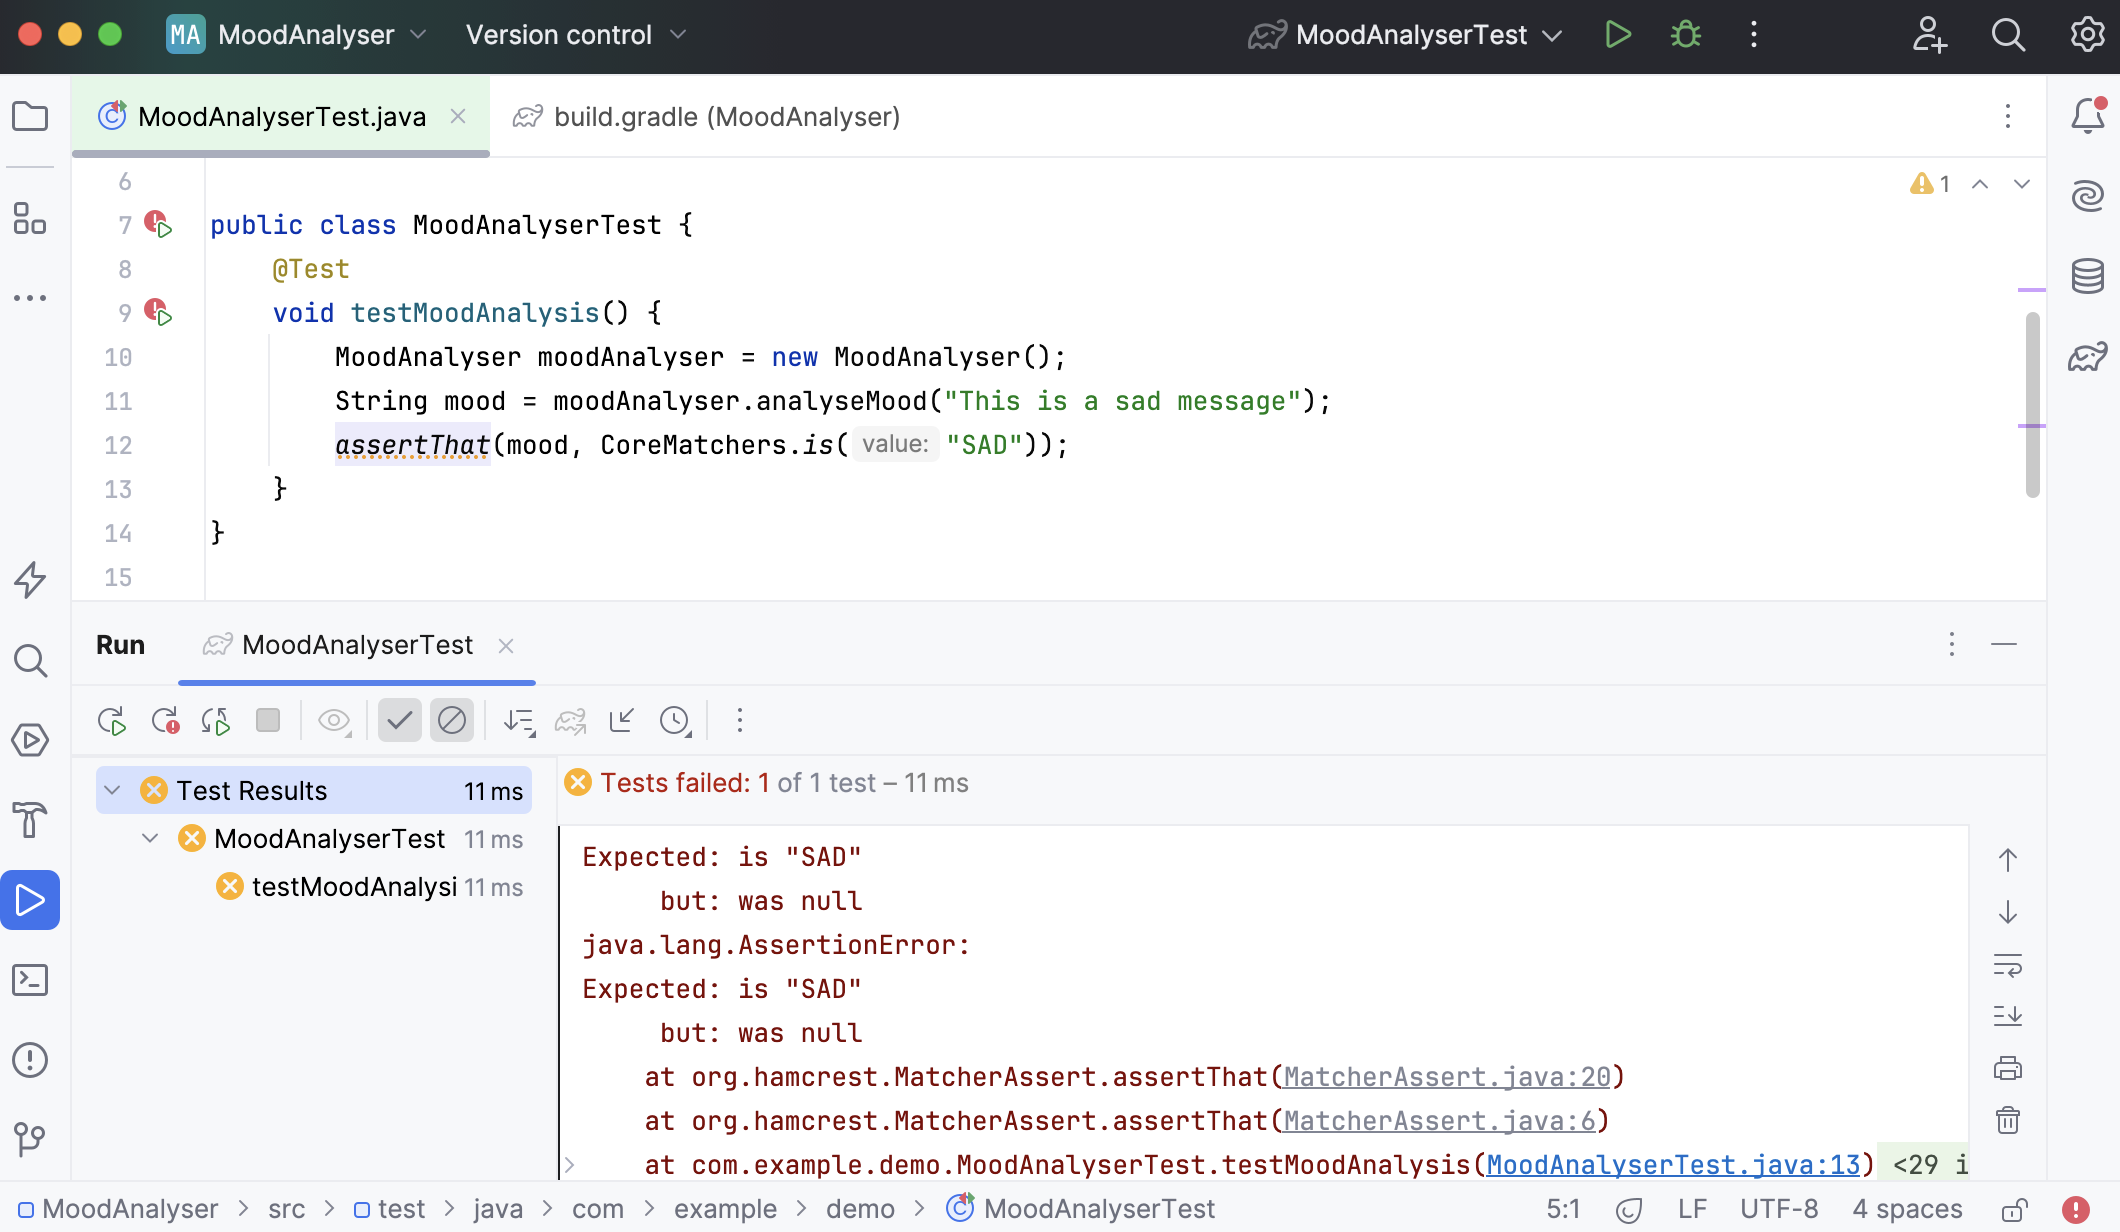
Task: Click MatcherAssert.java:20 link
Action: pos(1446,1077)
